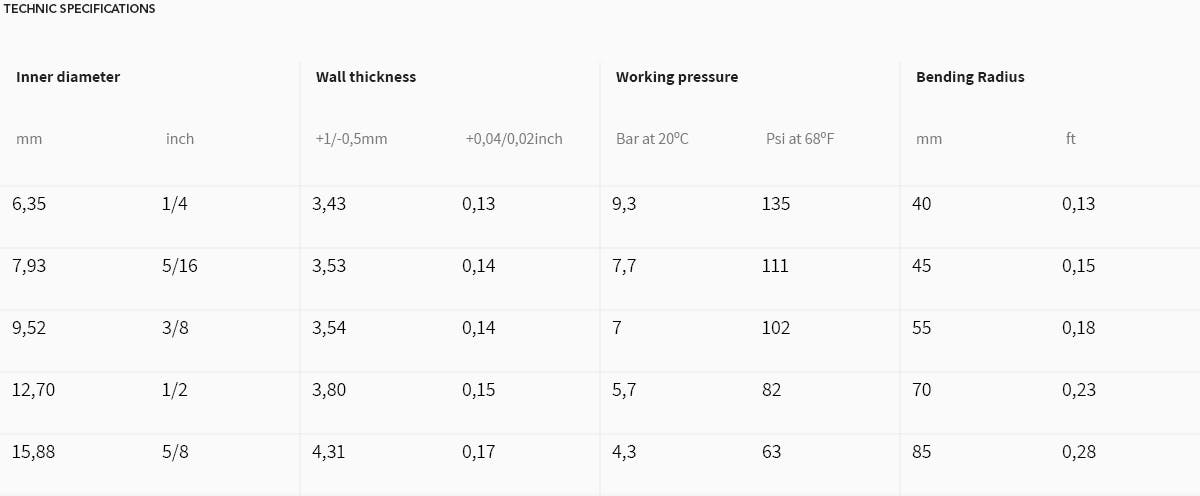
Task: Select the "+1/-0,5mm" tolerance subheader
Action: tap(351, 139)
